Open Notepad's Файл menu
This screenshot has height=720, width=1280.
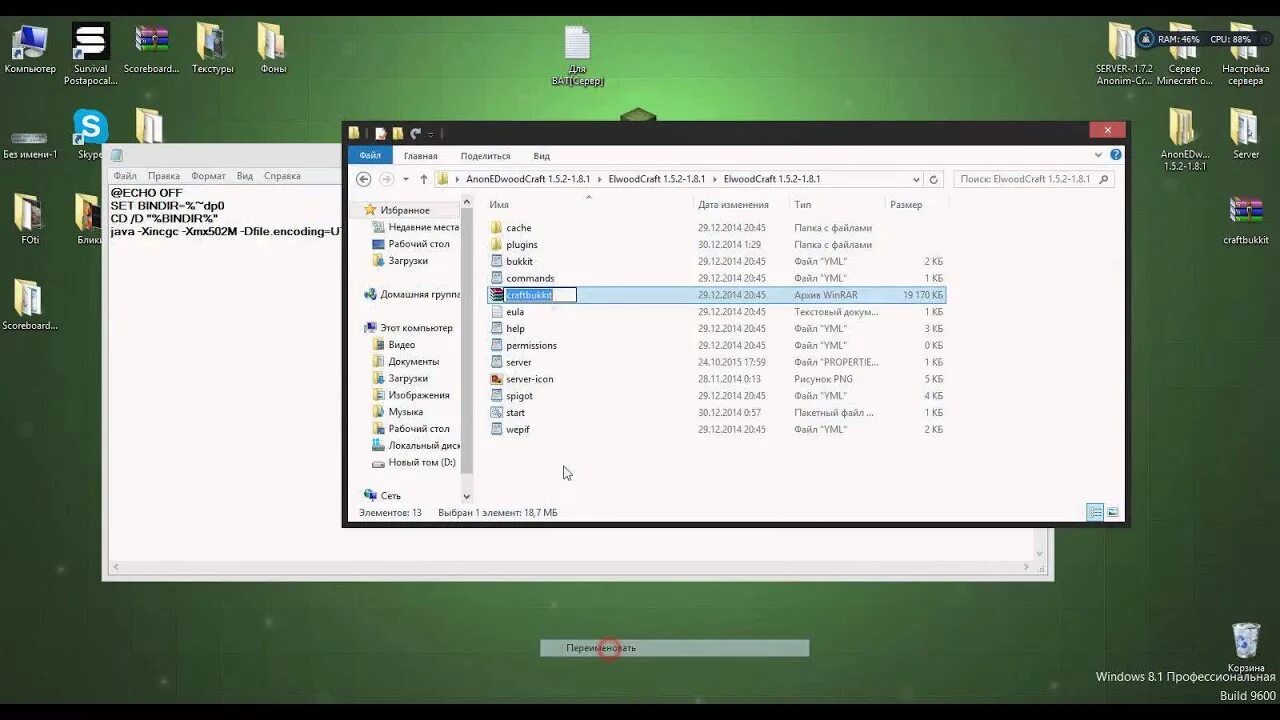tap(125, 176)
